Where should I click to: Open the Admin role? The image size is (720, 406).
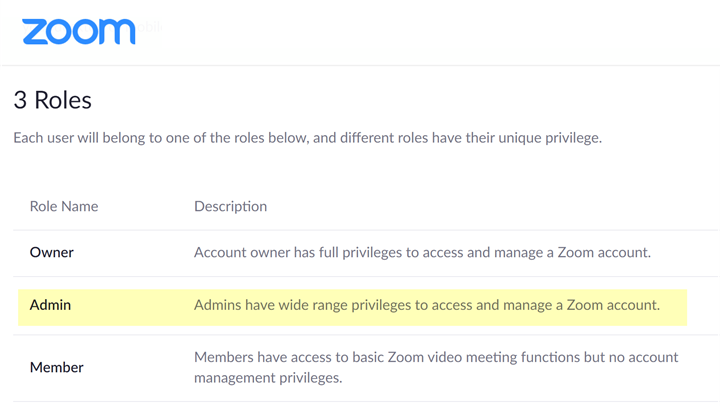[x=50, y=304]
